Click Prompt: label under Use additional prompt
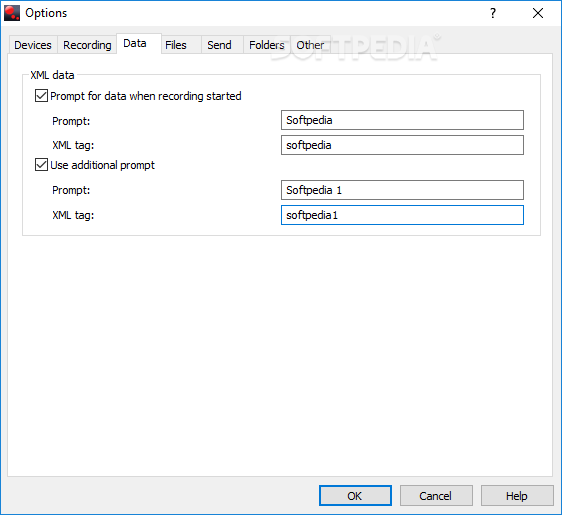 point(71,190)
